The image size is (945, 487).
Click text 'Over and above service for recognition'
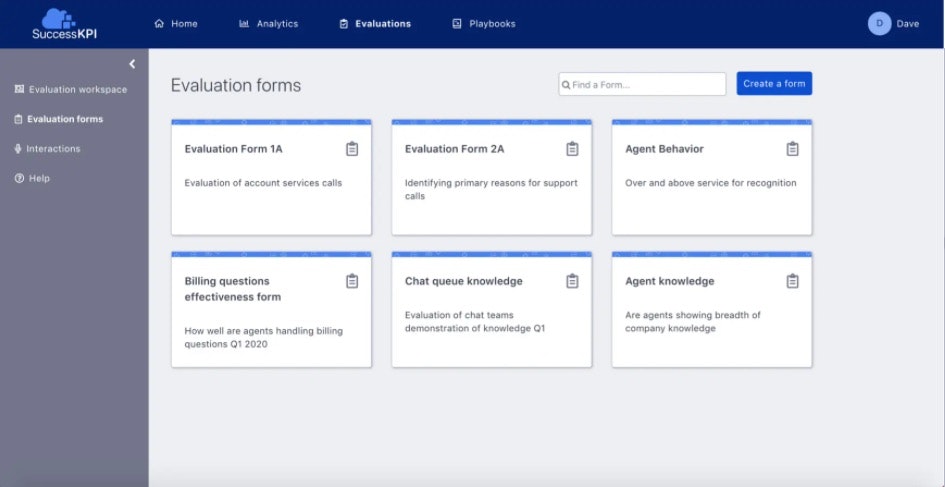pyautogui.click(x=711, y=183)
